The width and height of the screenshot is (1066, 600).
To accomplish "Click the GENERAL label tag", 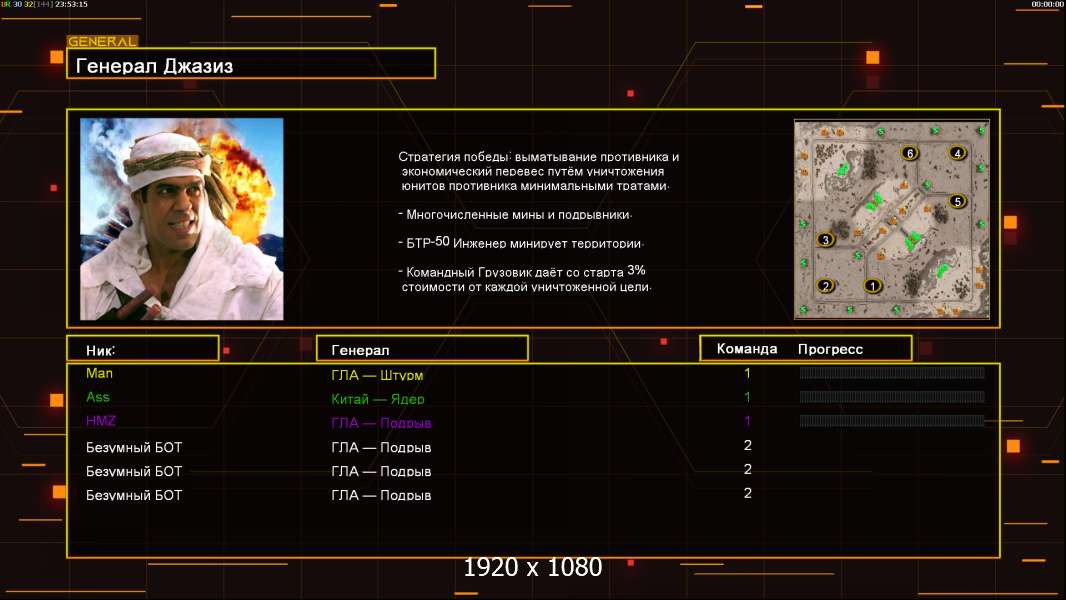I will click(103, 41).
